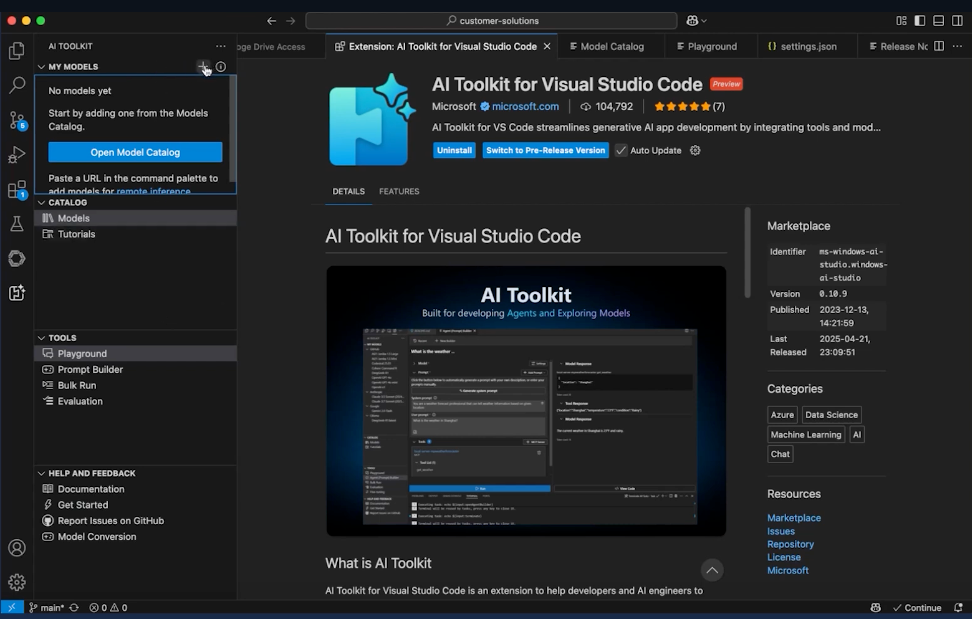Viewport: 972px width, 619px height.
Task: Click the customer-solutions search field
Action: point(491,20)
